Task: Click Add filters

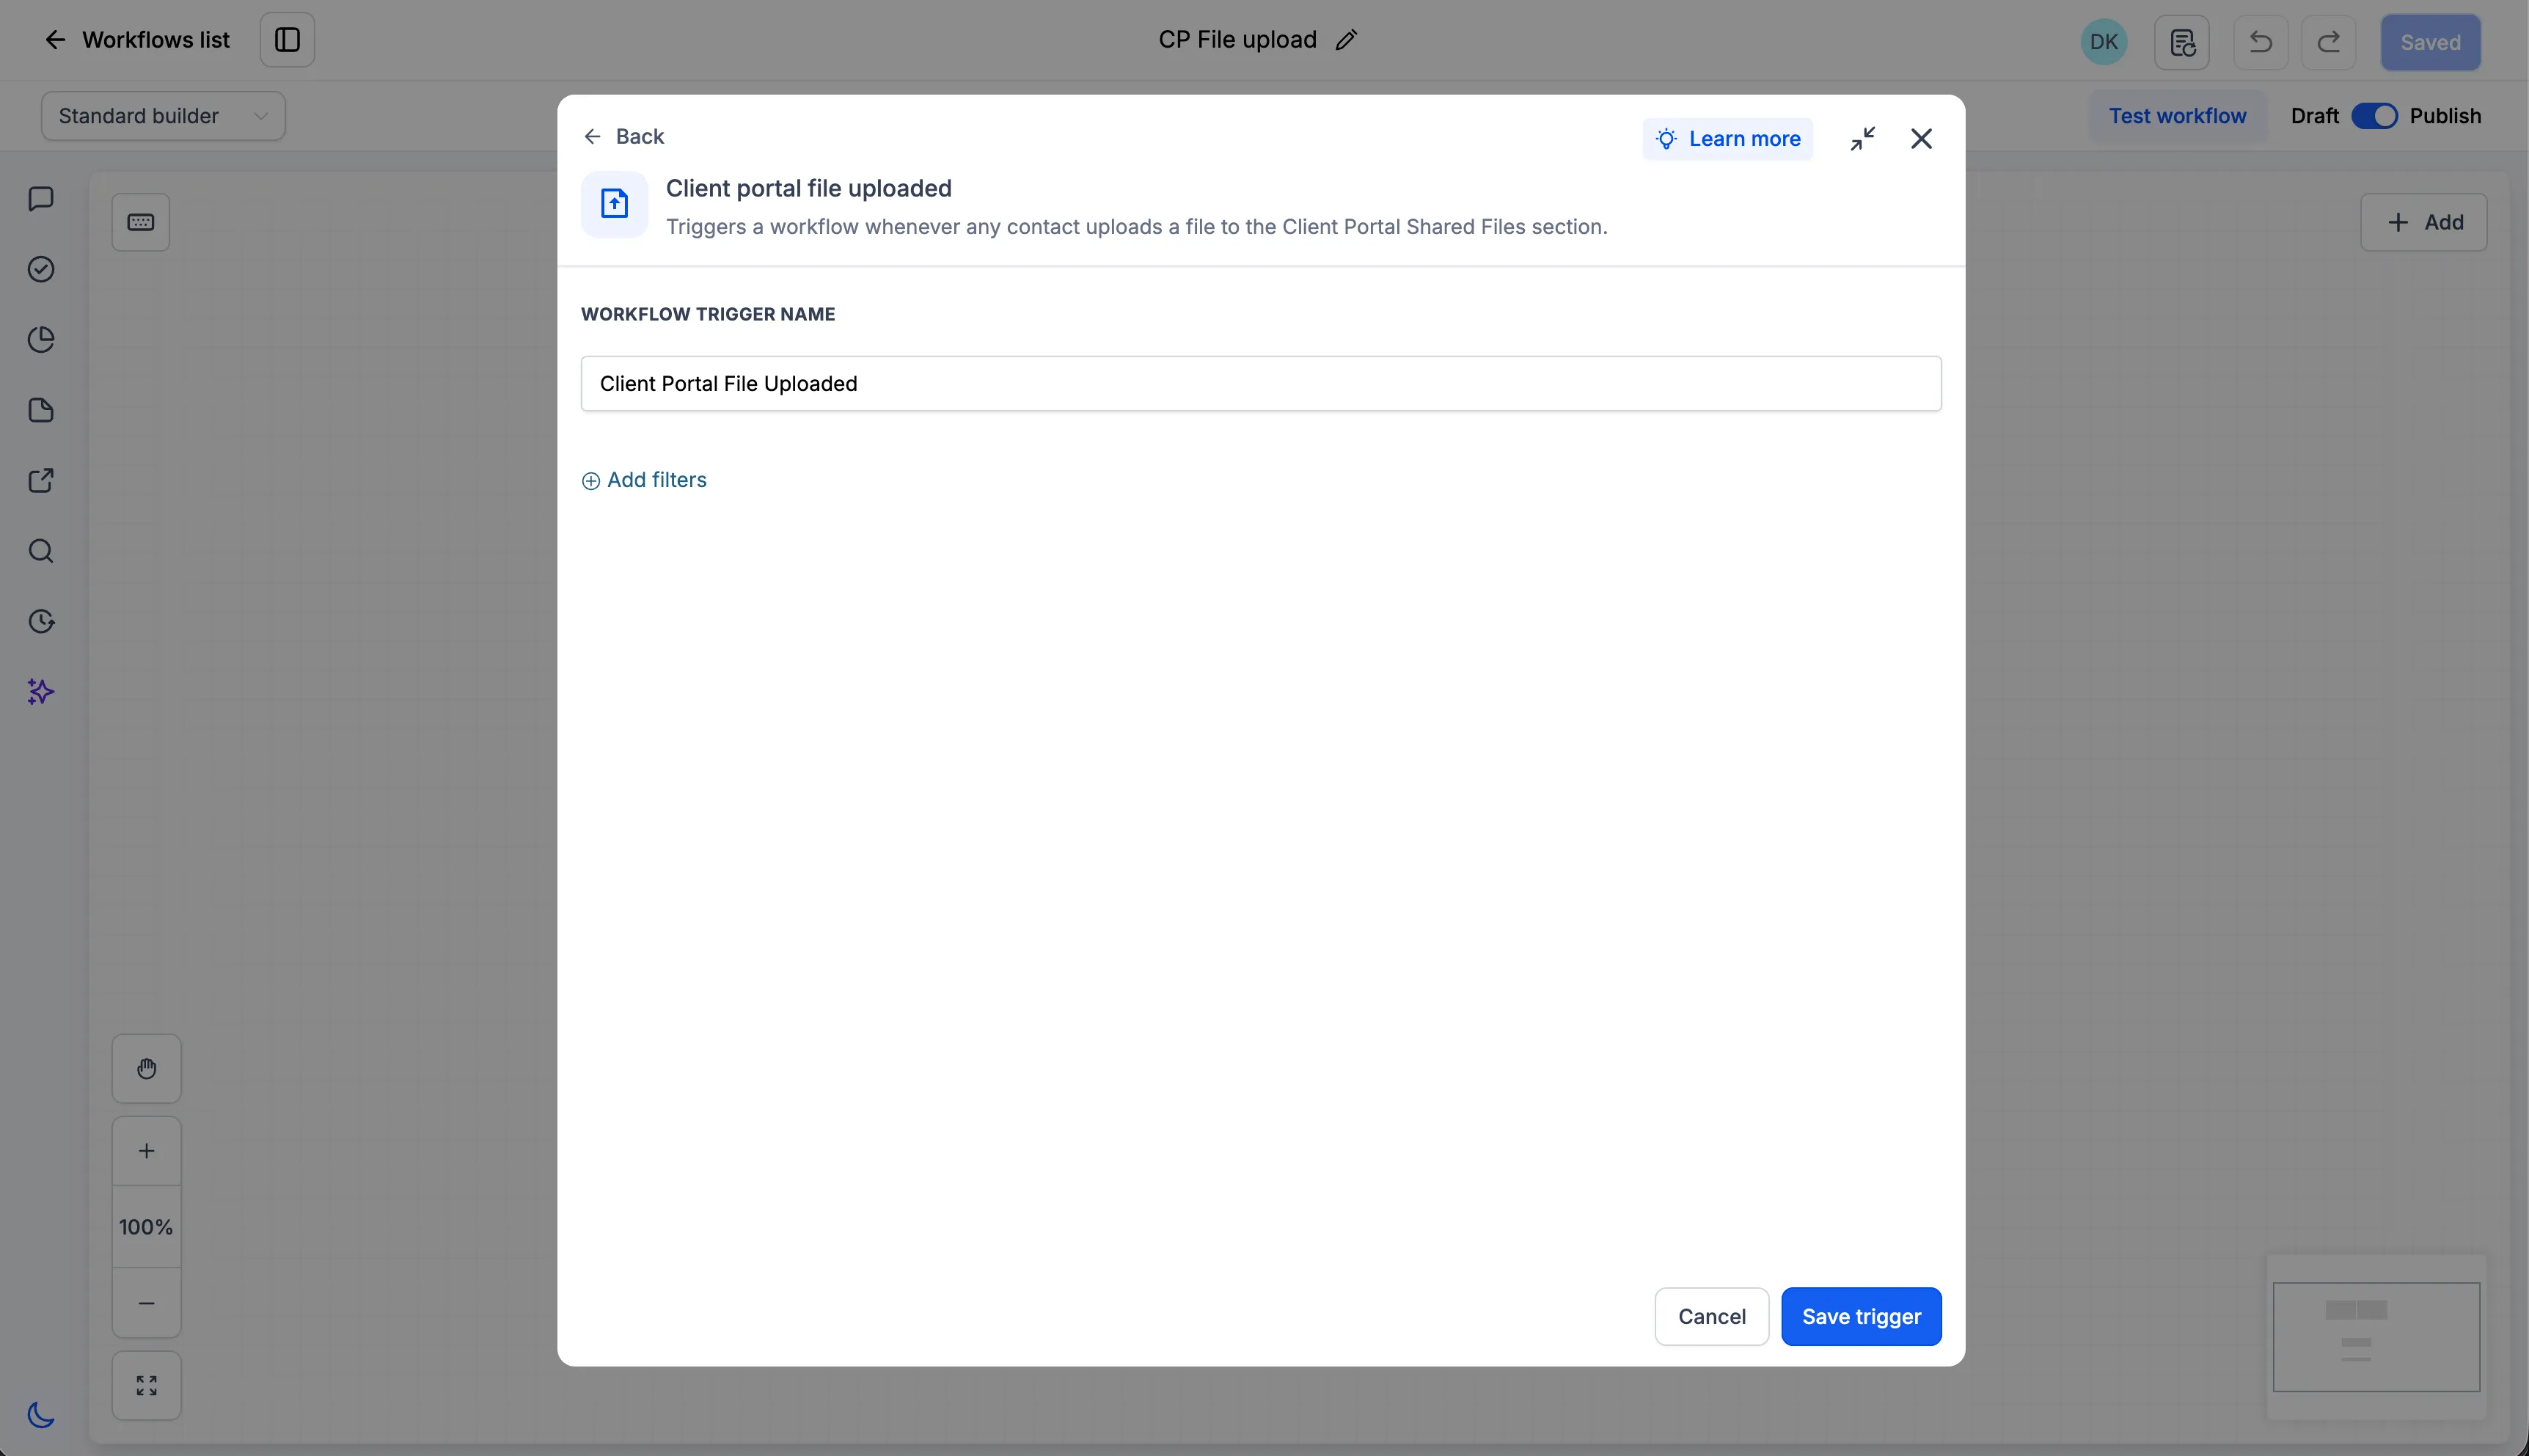Action: click(644, 480)
